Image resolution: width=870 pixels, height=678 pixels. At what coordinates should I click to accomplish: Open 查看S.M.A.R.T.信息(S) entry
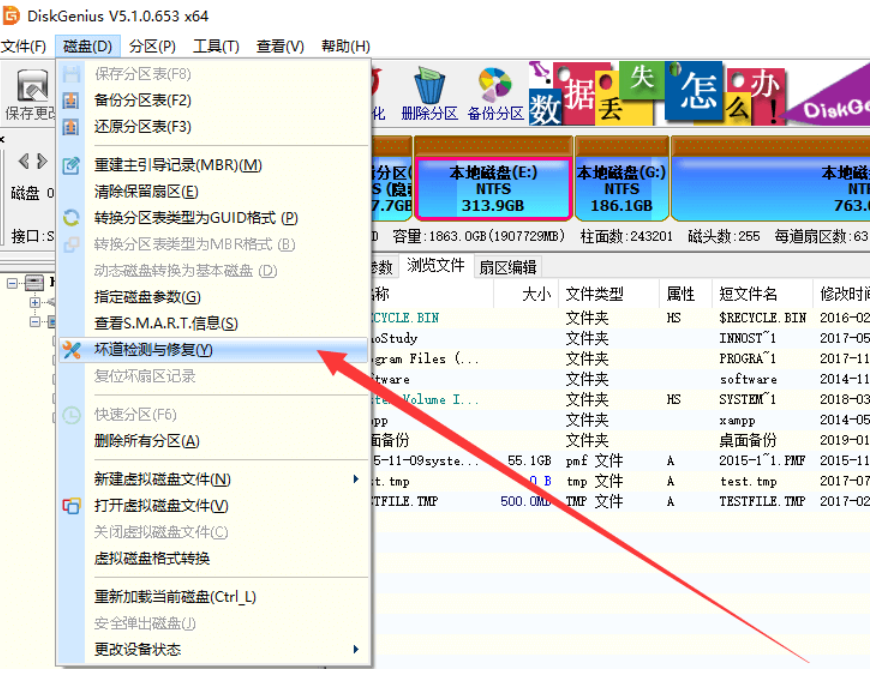pyautogui.click(x=214, y=323)
